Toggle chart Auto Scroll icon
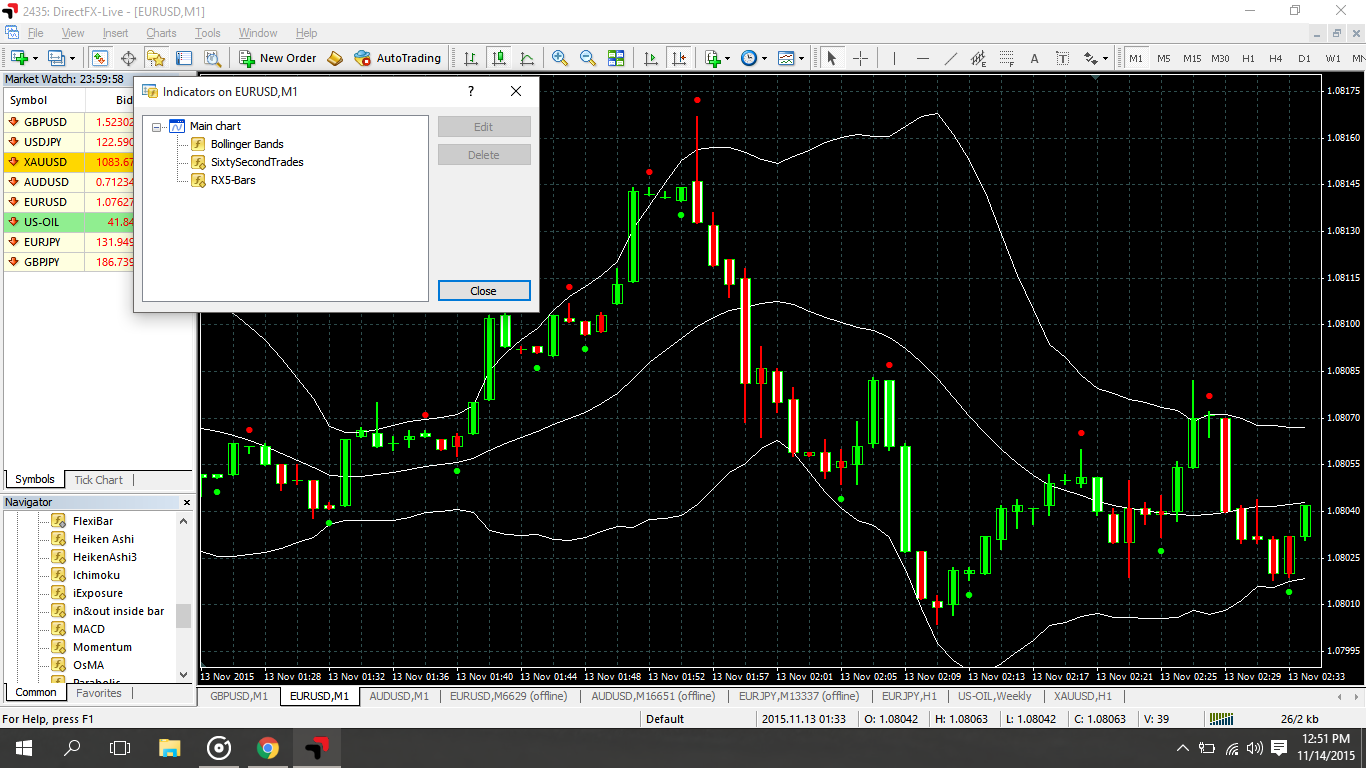This screenshot has height=768, width=1366. 651,58
